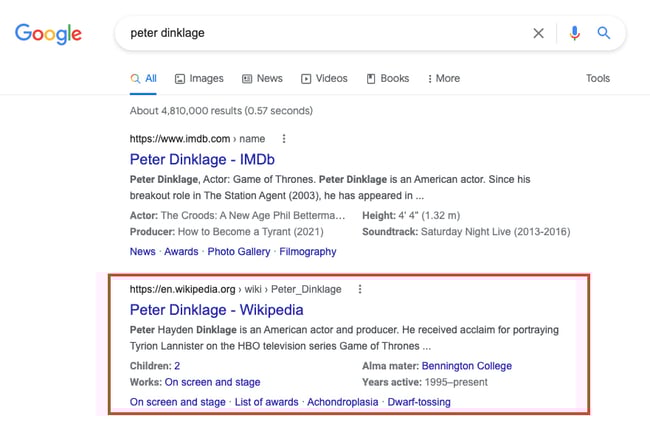This screenshot has height=424, width=650.
Task: Open the Videos search tab
Action: (324, 78)
